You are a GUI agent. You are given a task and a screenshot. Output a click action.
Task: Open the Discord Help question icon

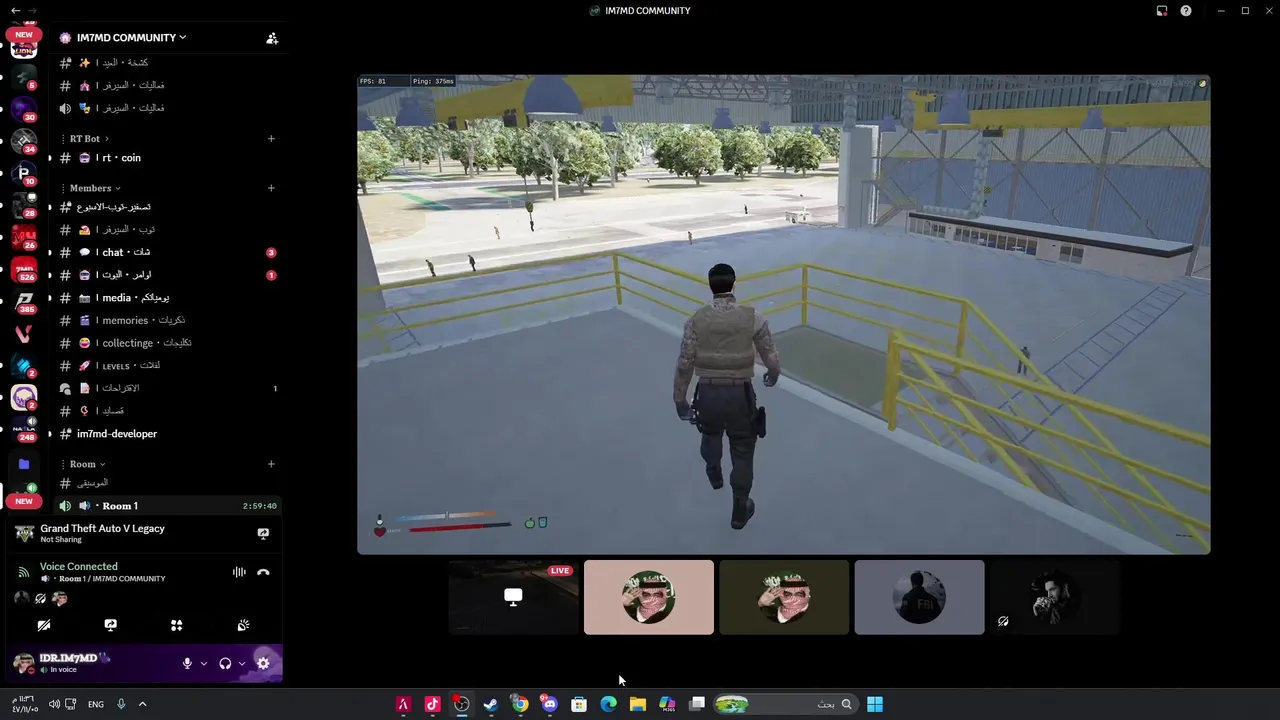click(x=1186, y=11)
